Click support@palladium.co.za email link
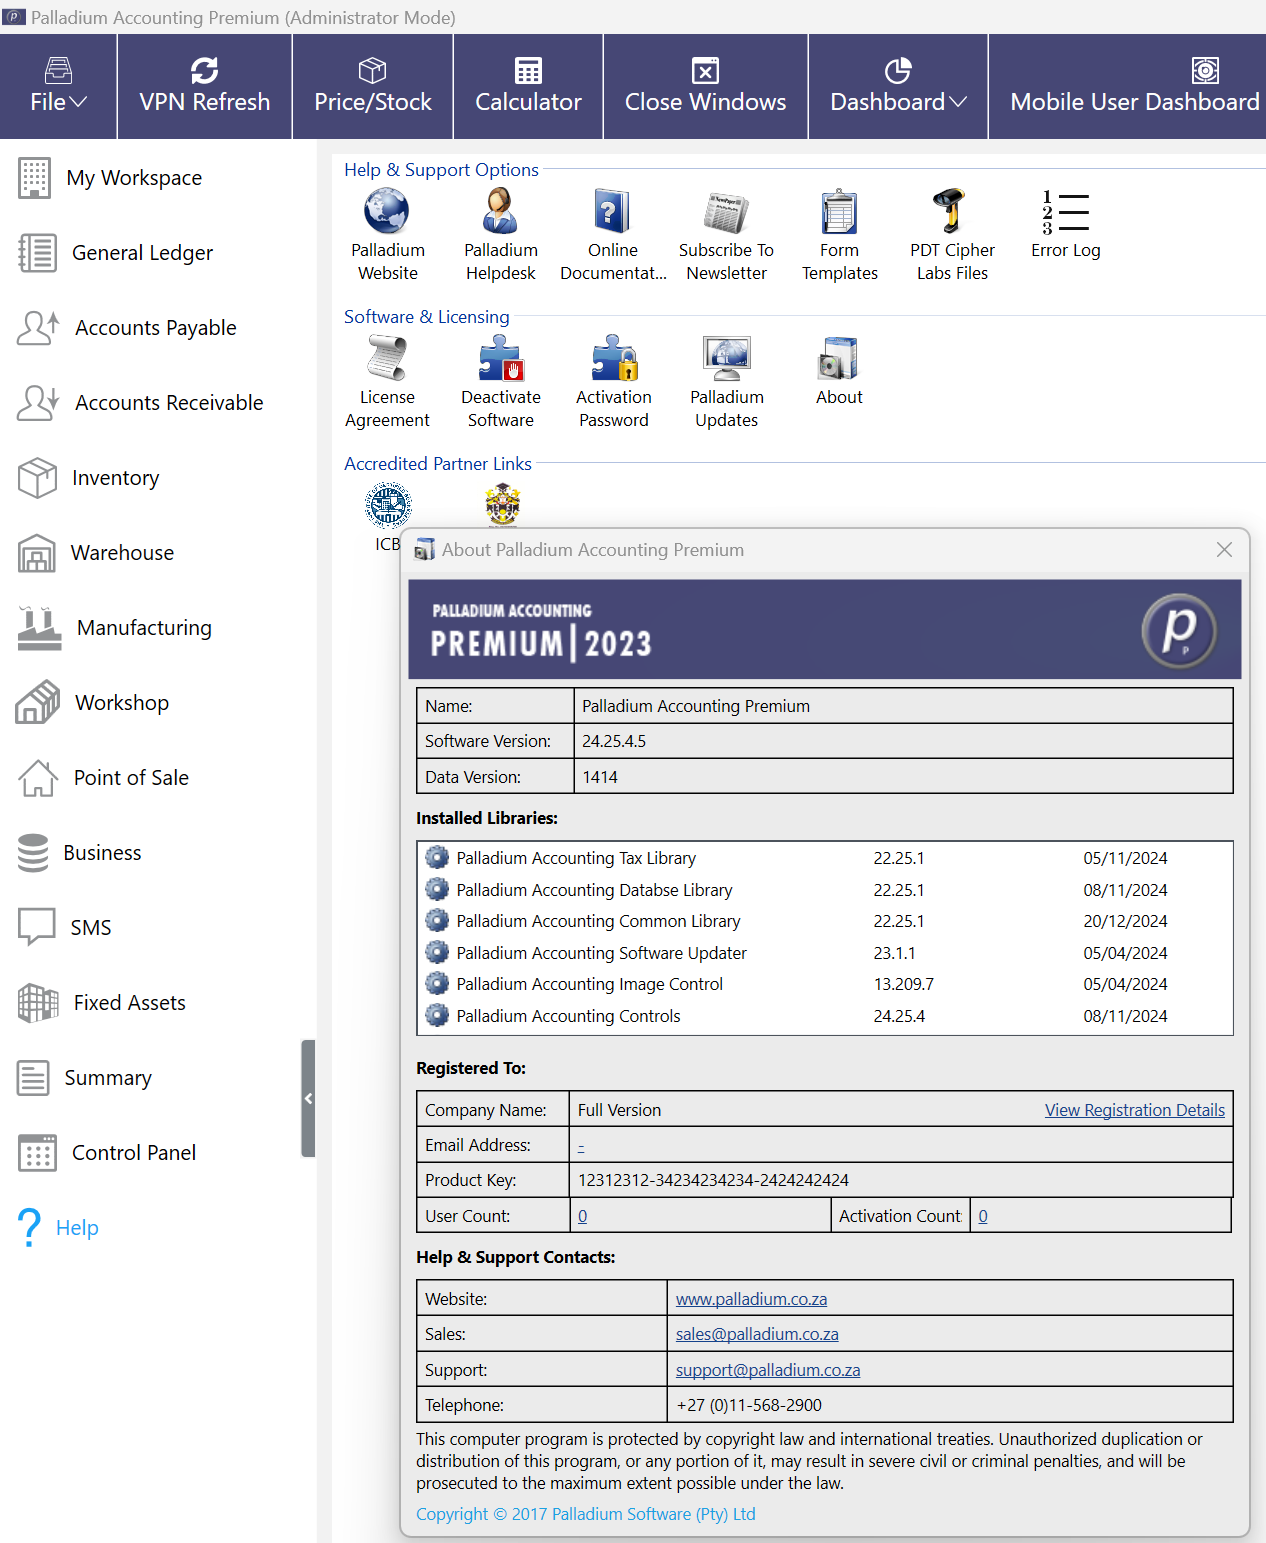The height and width of the screenshot is (1543, 1266). [768, 1370]
